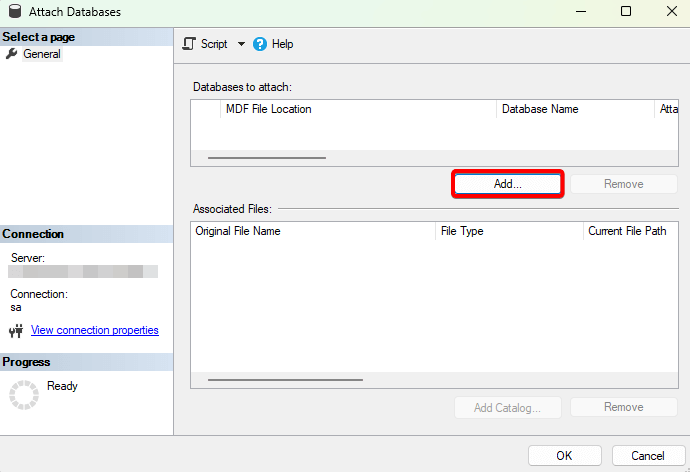Click the lower Remove button under Associated Files

point(624,407)
